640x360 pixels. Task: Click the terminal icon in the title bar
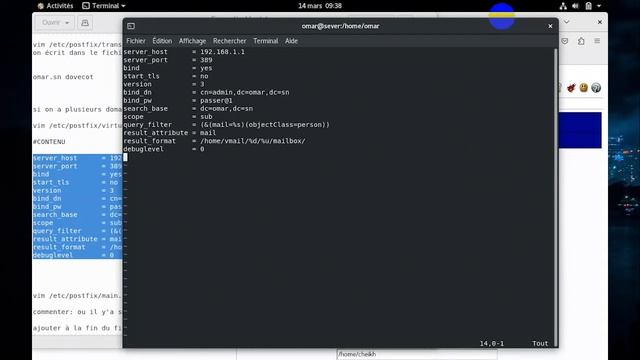(x=131, y=26)
